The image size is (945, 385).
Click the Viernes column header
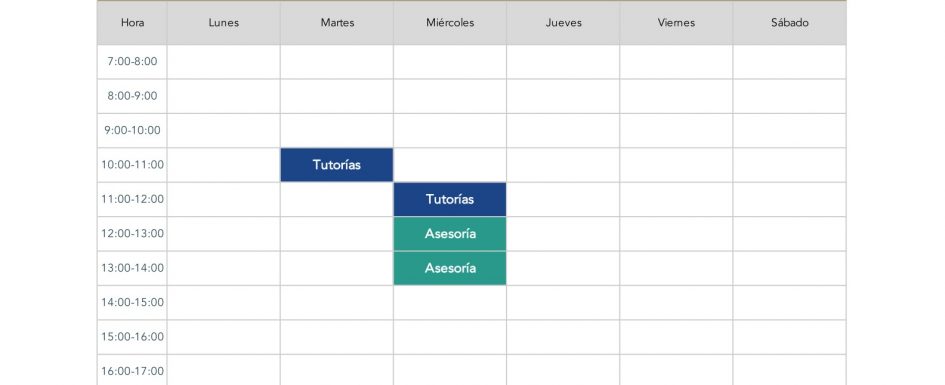[676, 23]
